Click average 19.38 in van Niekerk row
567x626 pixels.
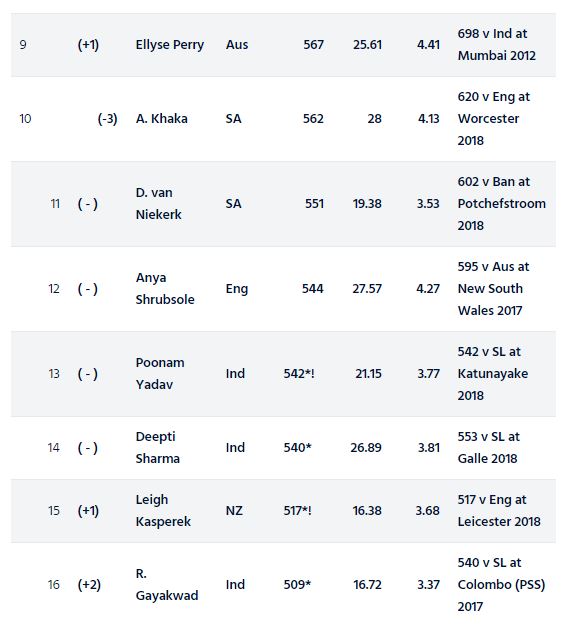tap(367, 204)
